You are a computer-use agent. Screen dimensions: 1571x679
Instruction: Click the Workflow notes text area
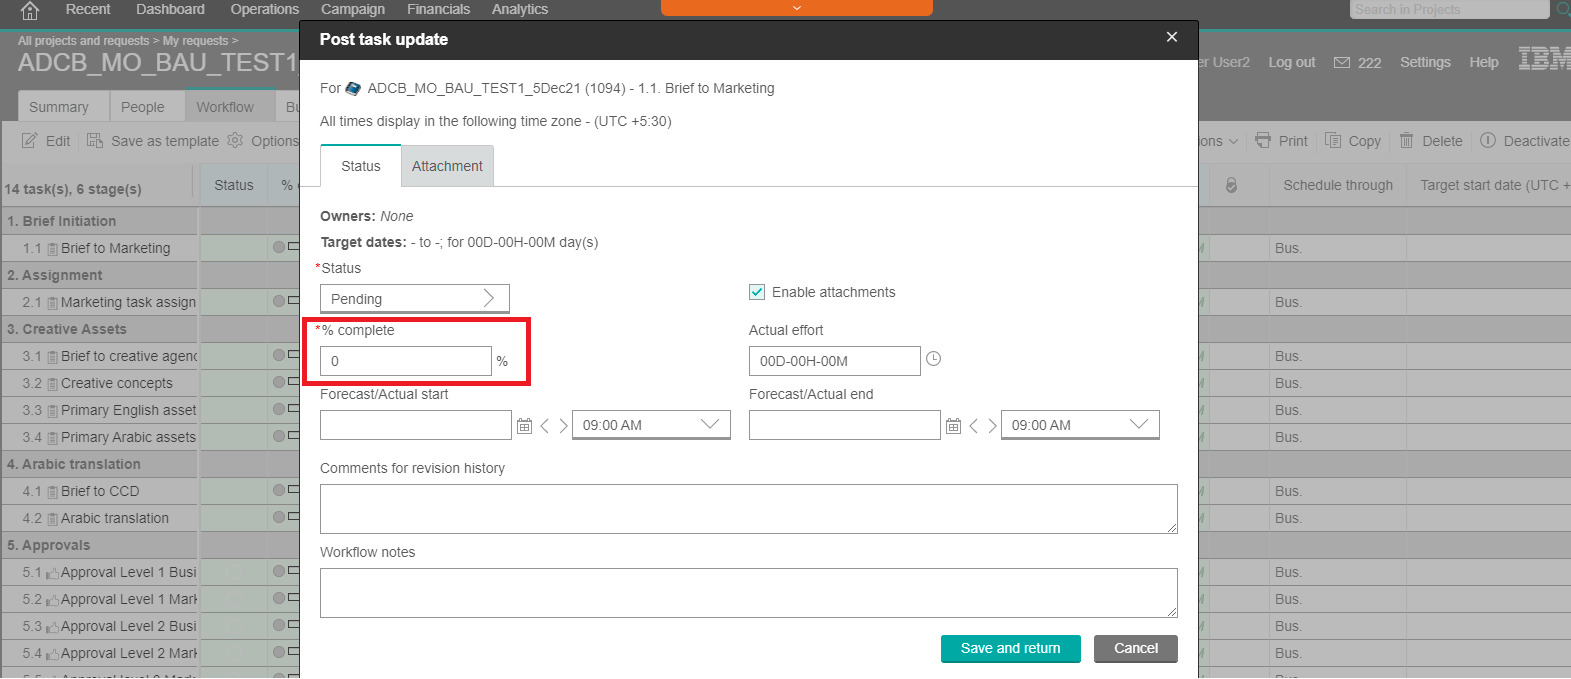pos(748,593)
